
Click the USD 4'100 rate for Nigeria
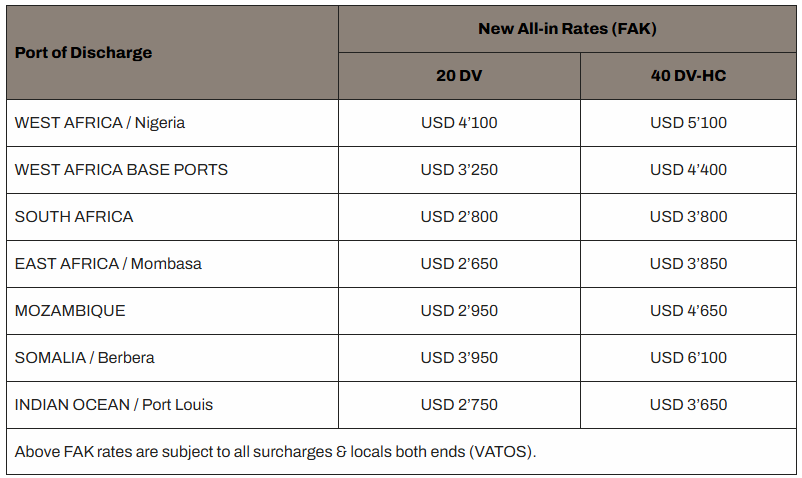coord(459,123)
